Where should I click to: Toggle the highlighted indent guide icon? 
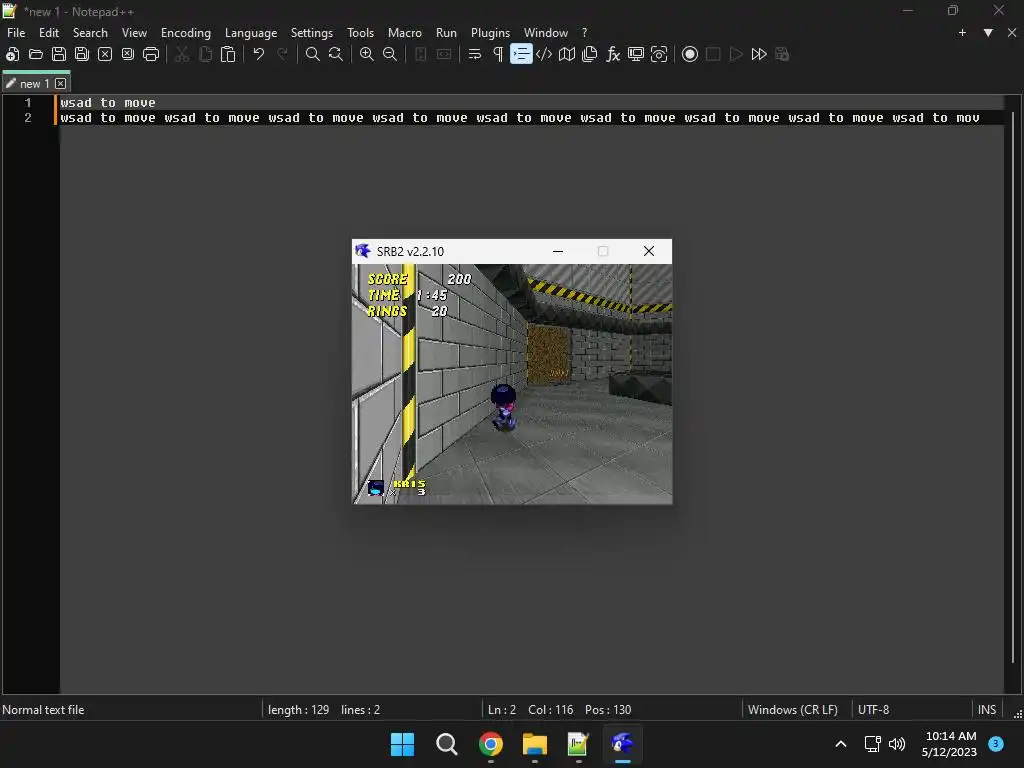click(x=521, y=54)
